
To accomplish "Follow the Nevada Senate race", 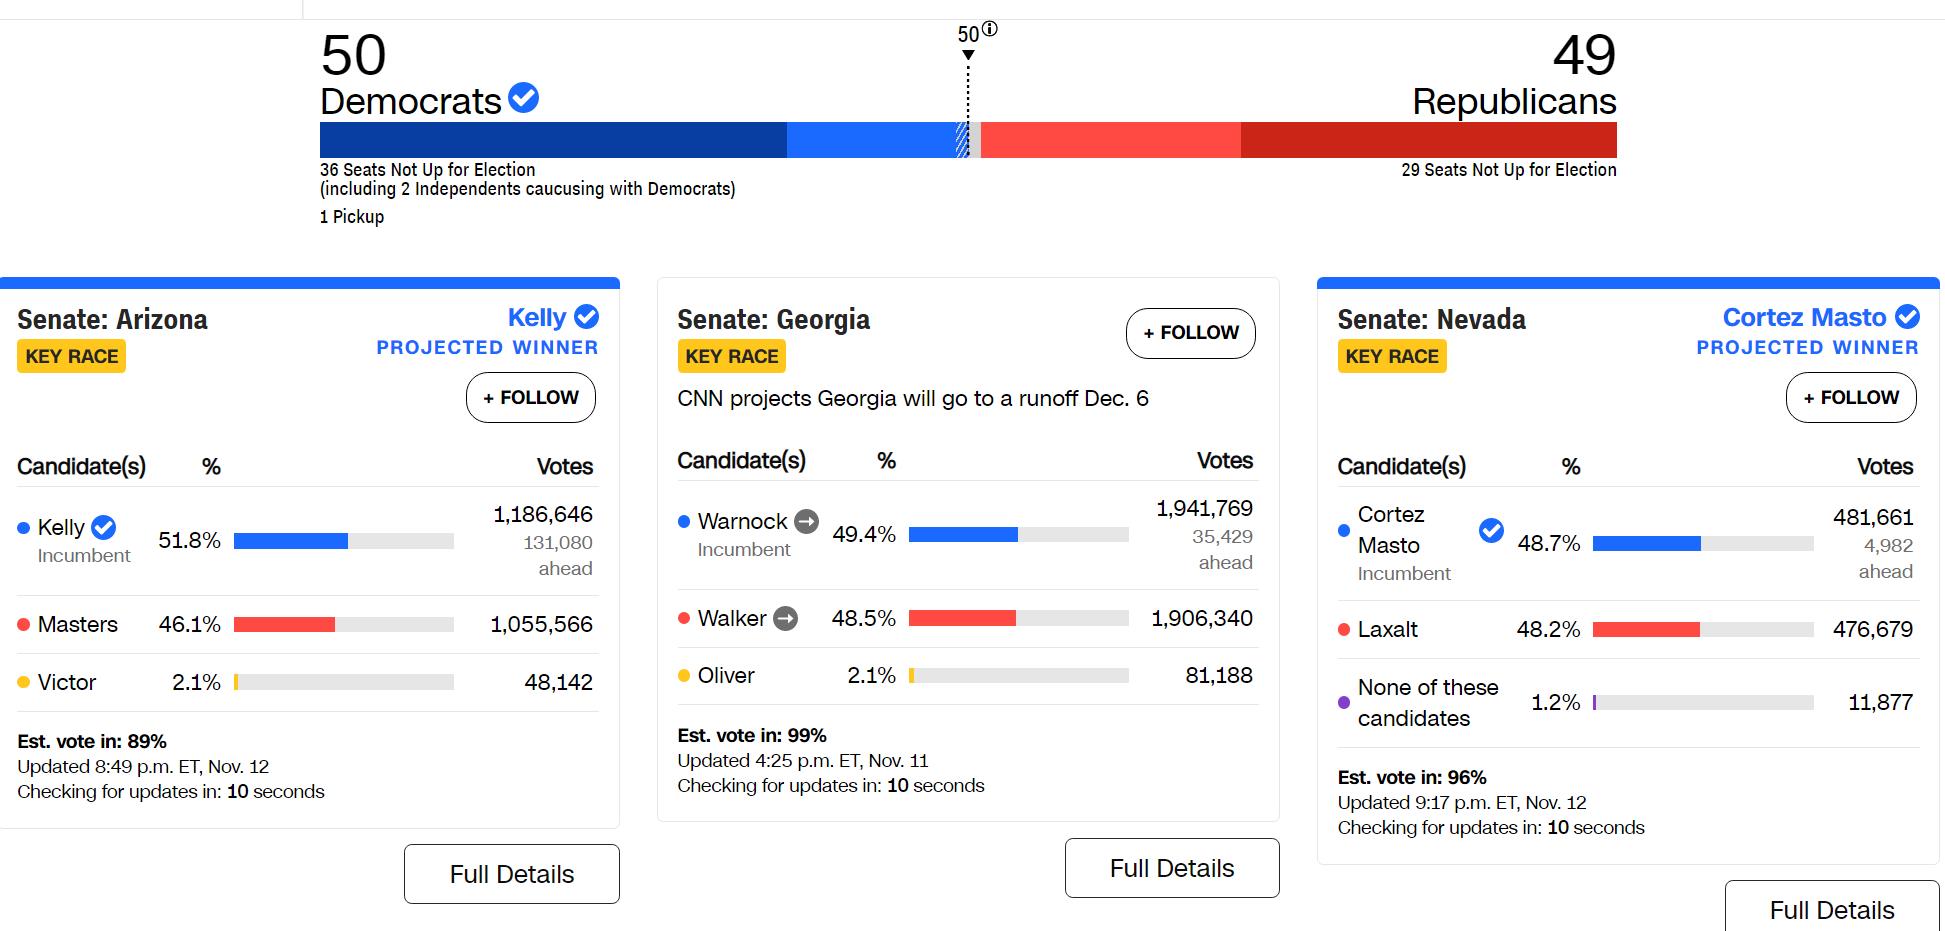I will pos(1851,398).
